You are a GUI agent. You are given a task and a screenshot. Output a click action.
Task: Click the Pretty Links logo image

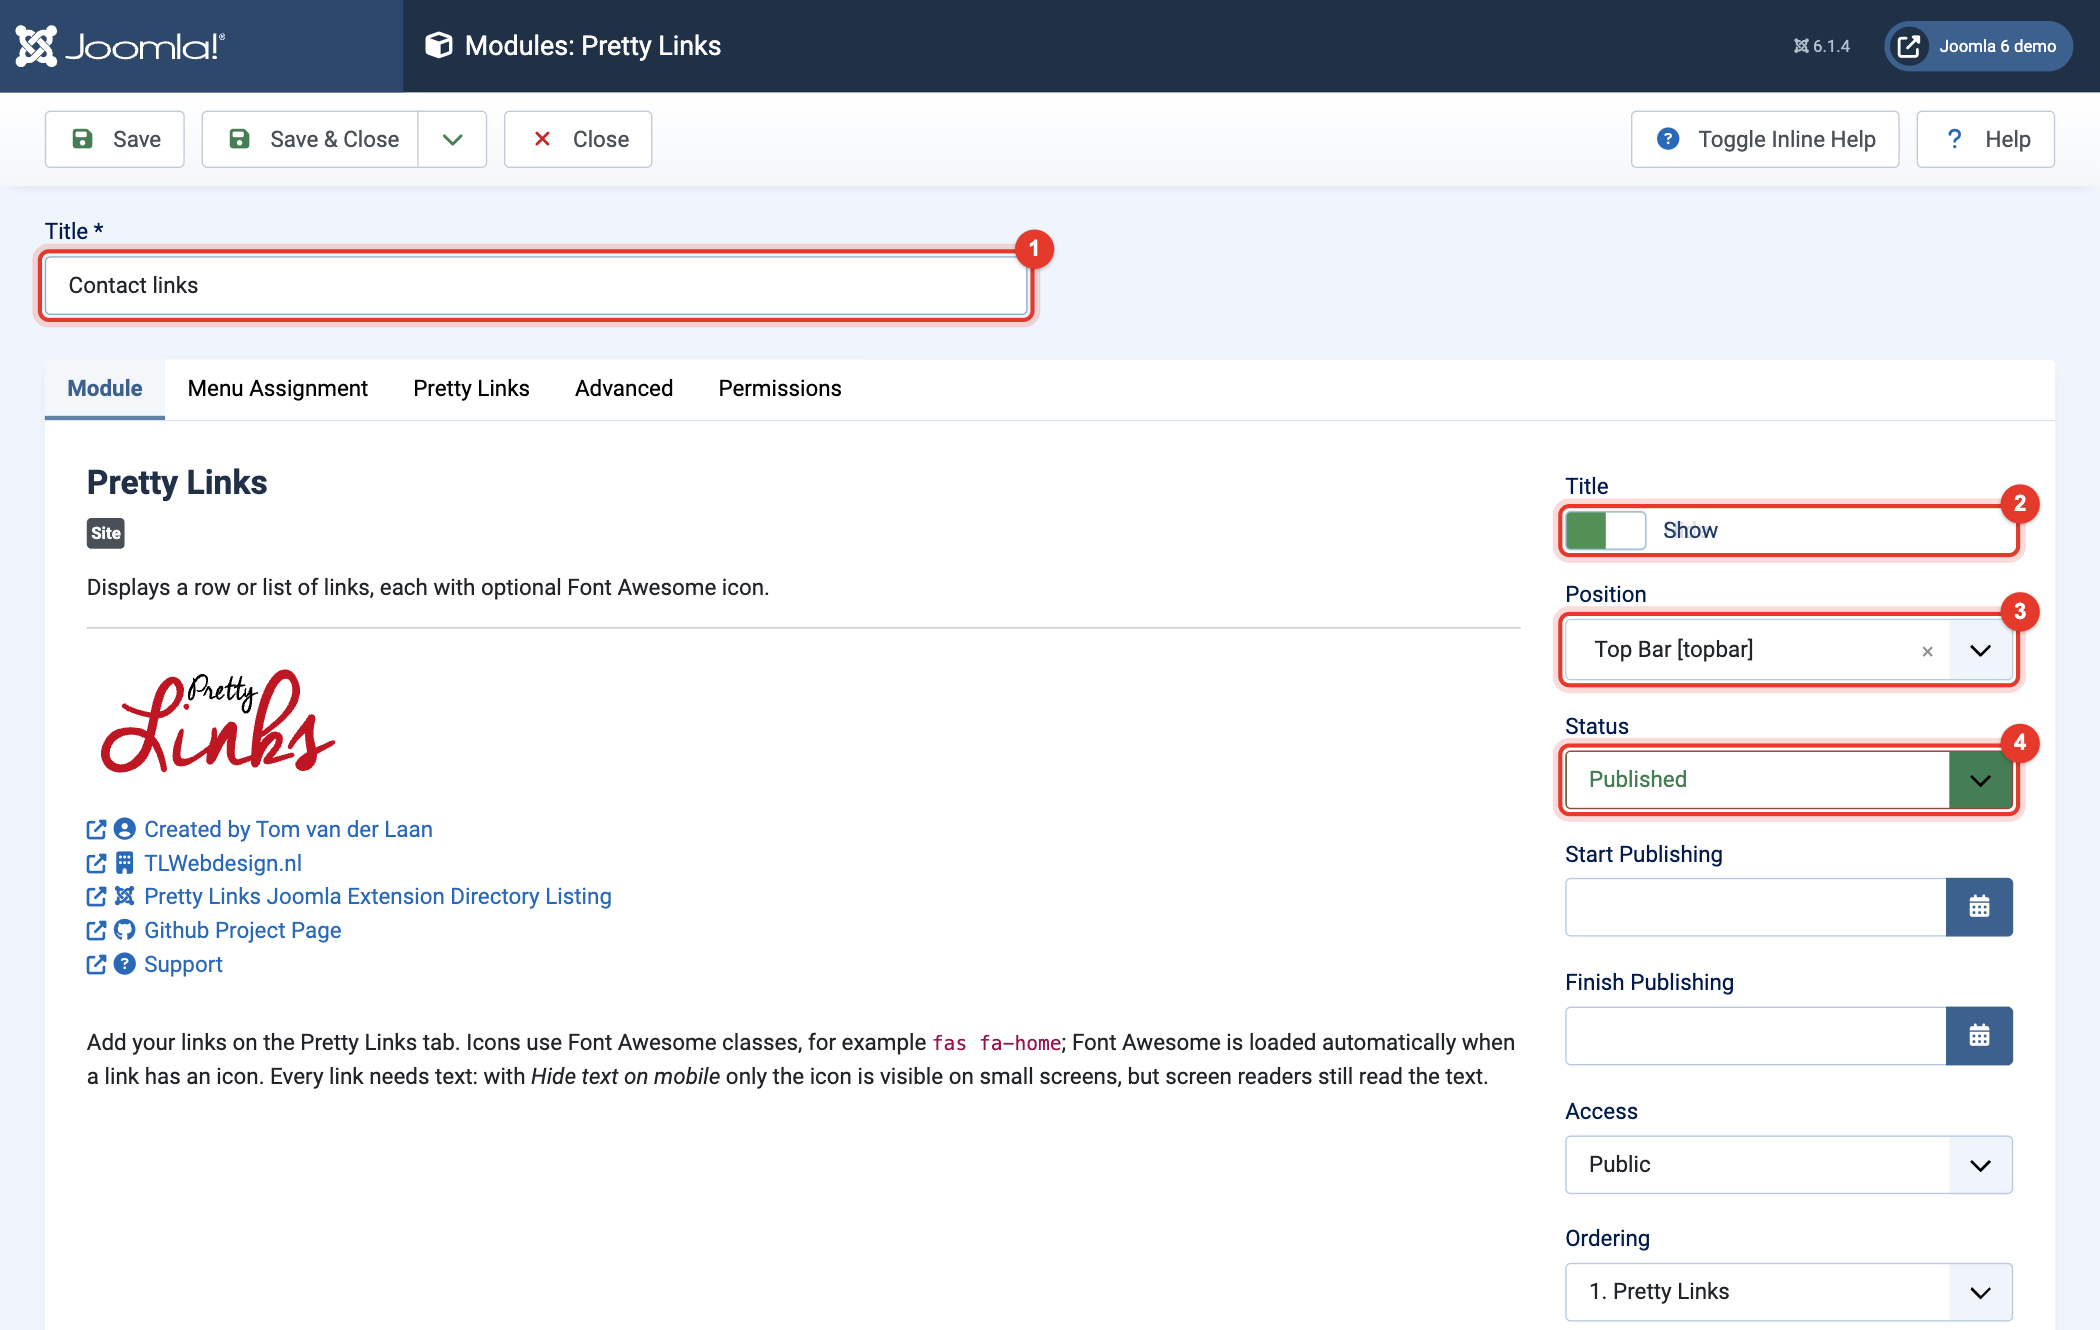[217, 722]
